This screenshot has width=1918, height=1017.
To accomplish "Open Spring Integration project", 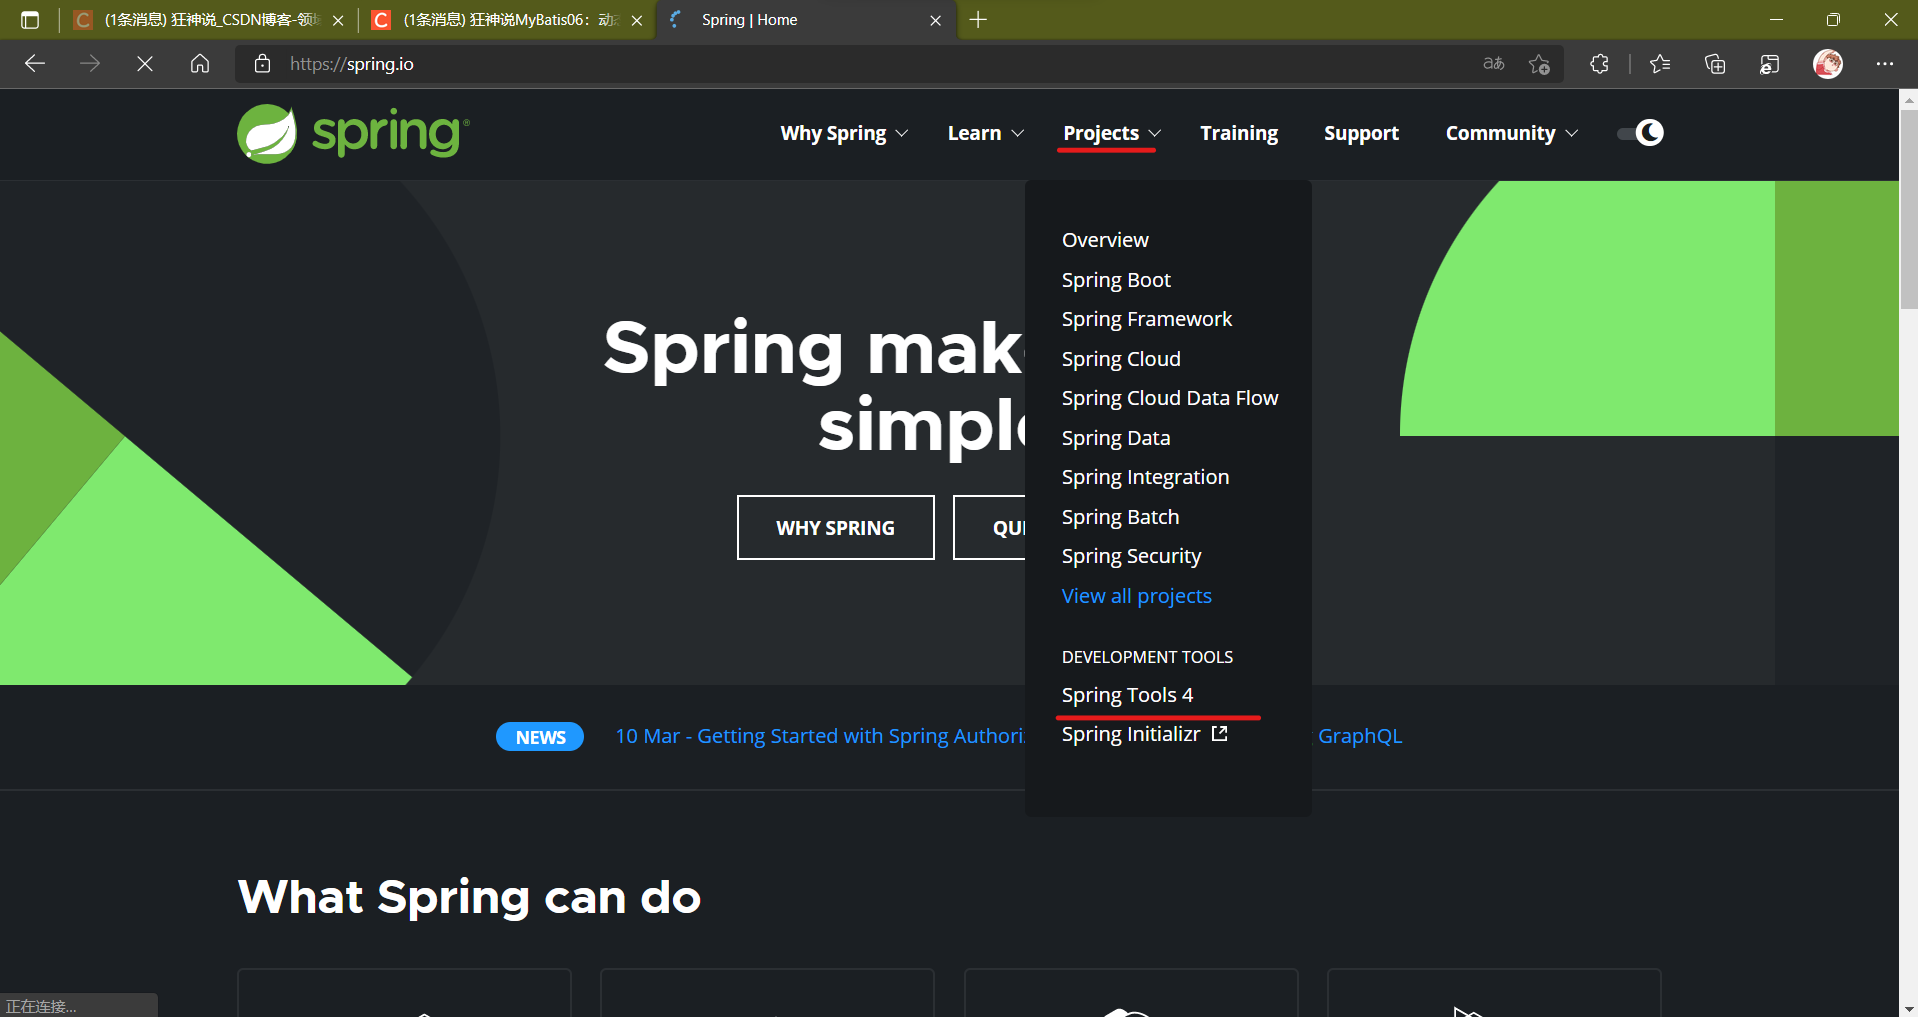I will (1145, 477).
